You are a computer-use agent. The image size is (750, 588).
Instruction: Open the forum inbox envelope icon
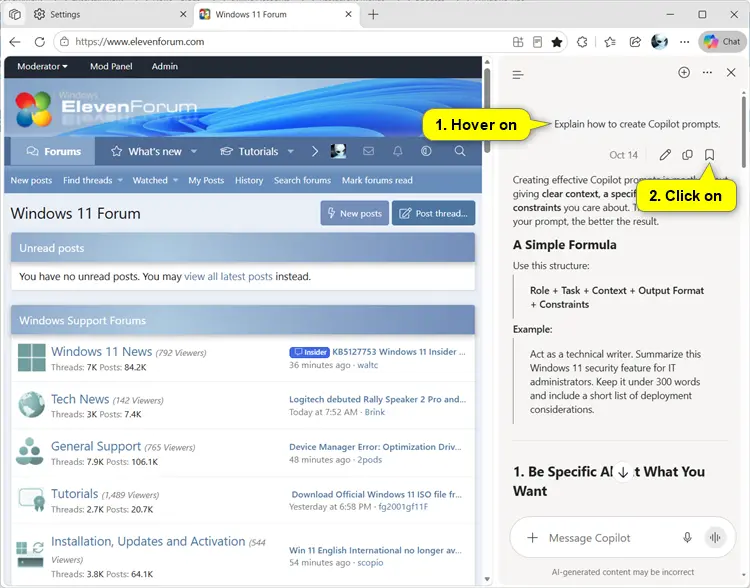pyautogui.click(x=368, y=151)
